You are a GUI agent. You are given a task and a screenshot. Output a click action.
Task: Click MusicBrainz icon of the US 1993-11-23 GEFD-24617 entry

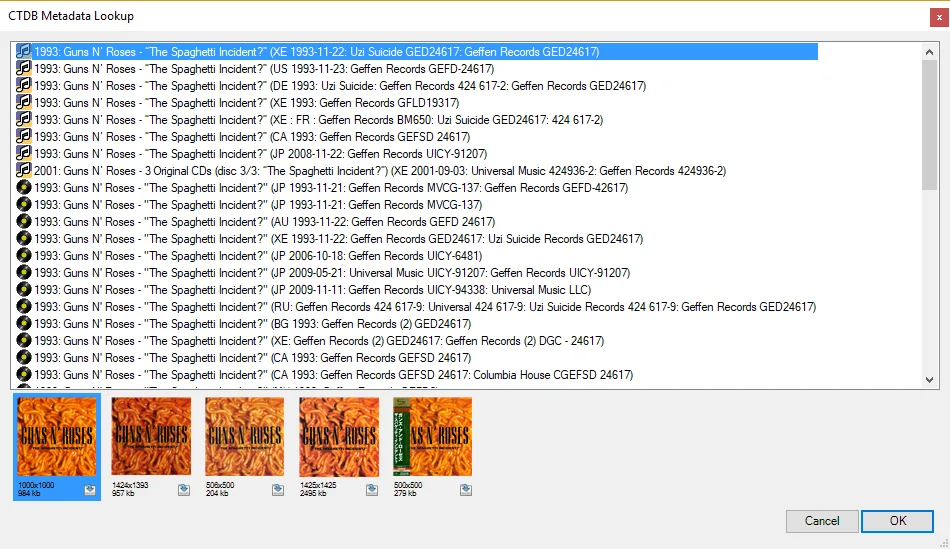click(x=24, y=68)
